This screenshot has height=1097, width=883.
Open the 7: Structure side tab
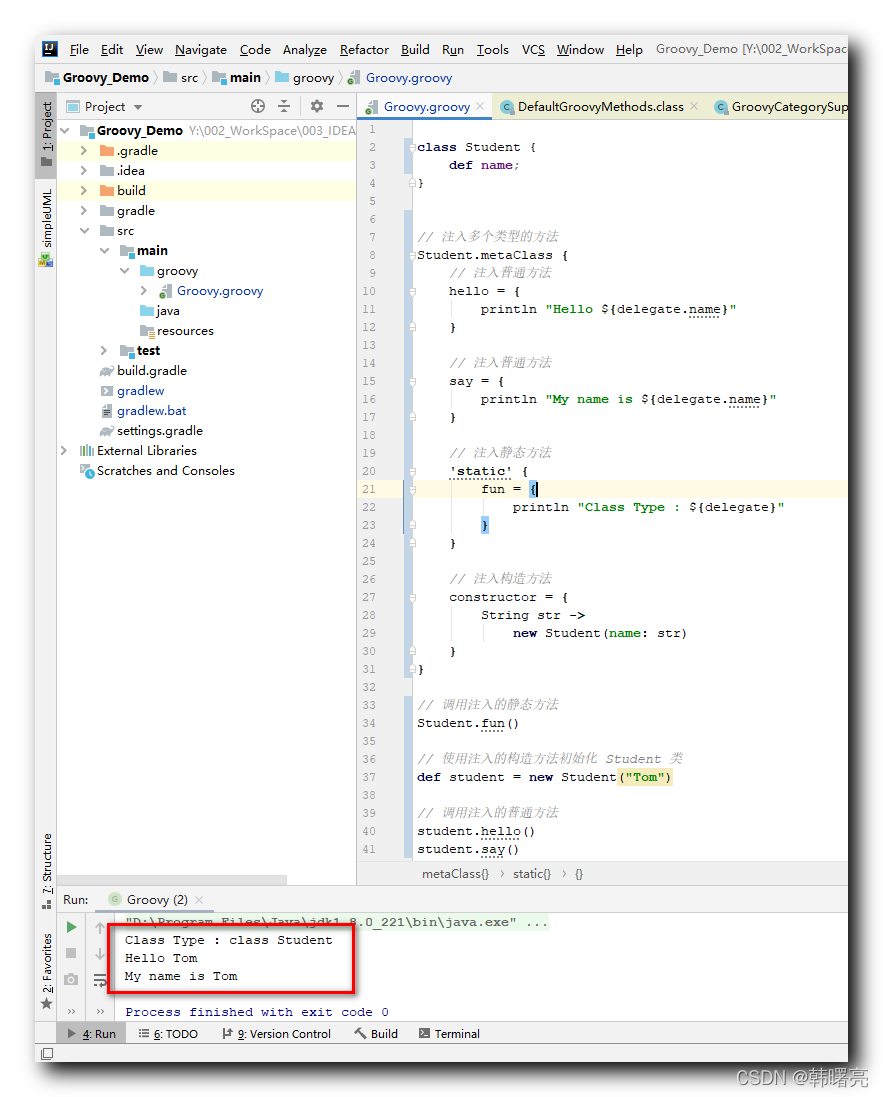coord(46,870)
